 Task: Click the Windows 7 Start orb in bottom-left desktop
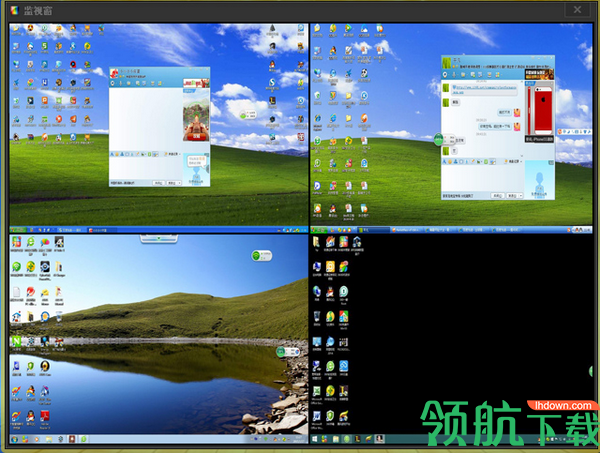pos(15,439)
